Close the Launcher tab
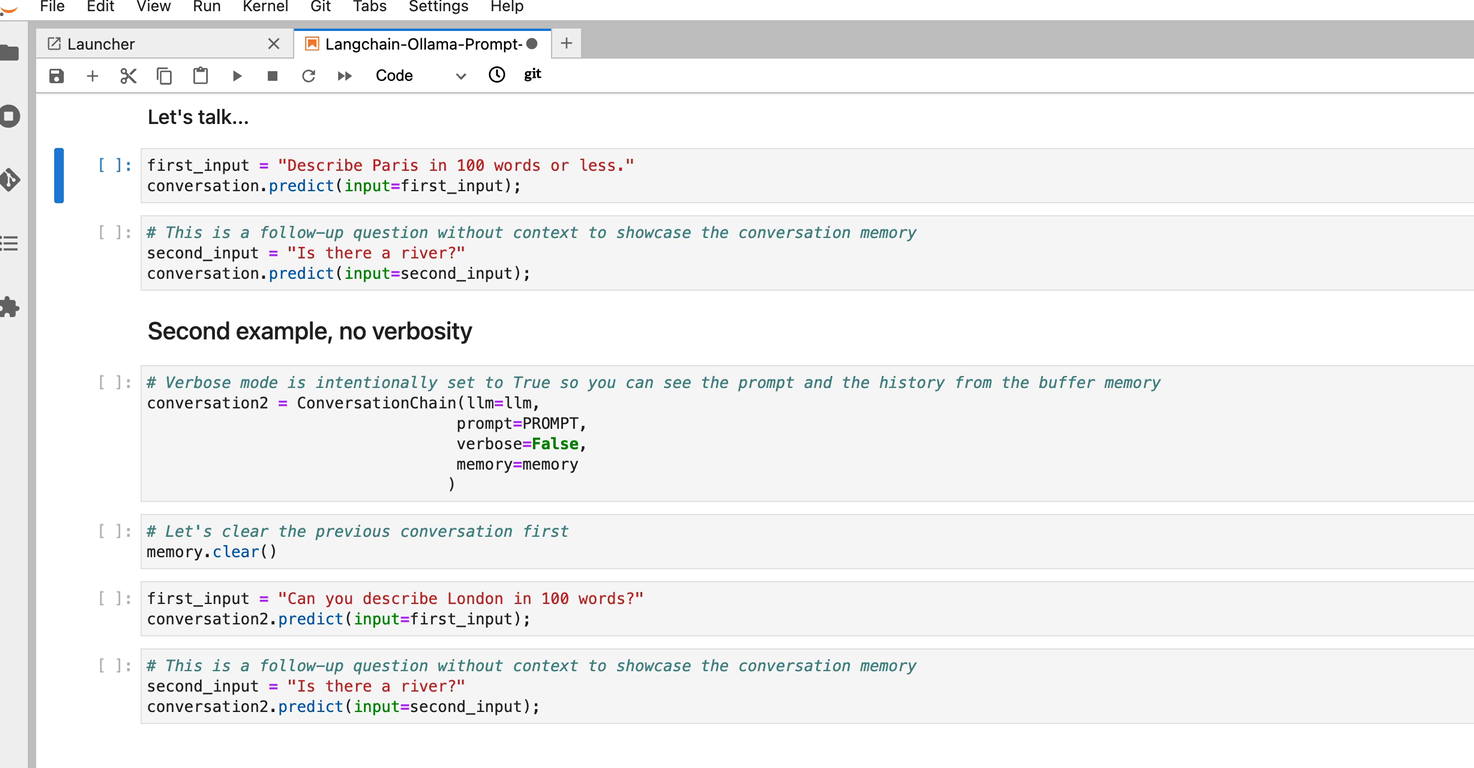This screenshot has width=1474, height=768. click(274, 44)
